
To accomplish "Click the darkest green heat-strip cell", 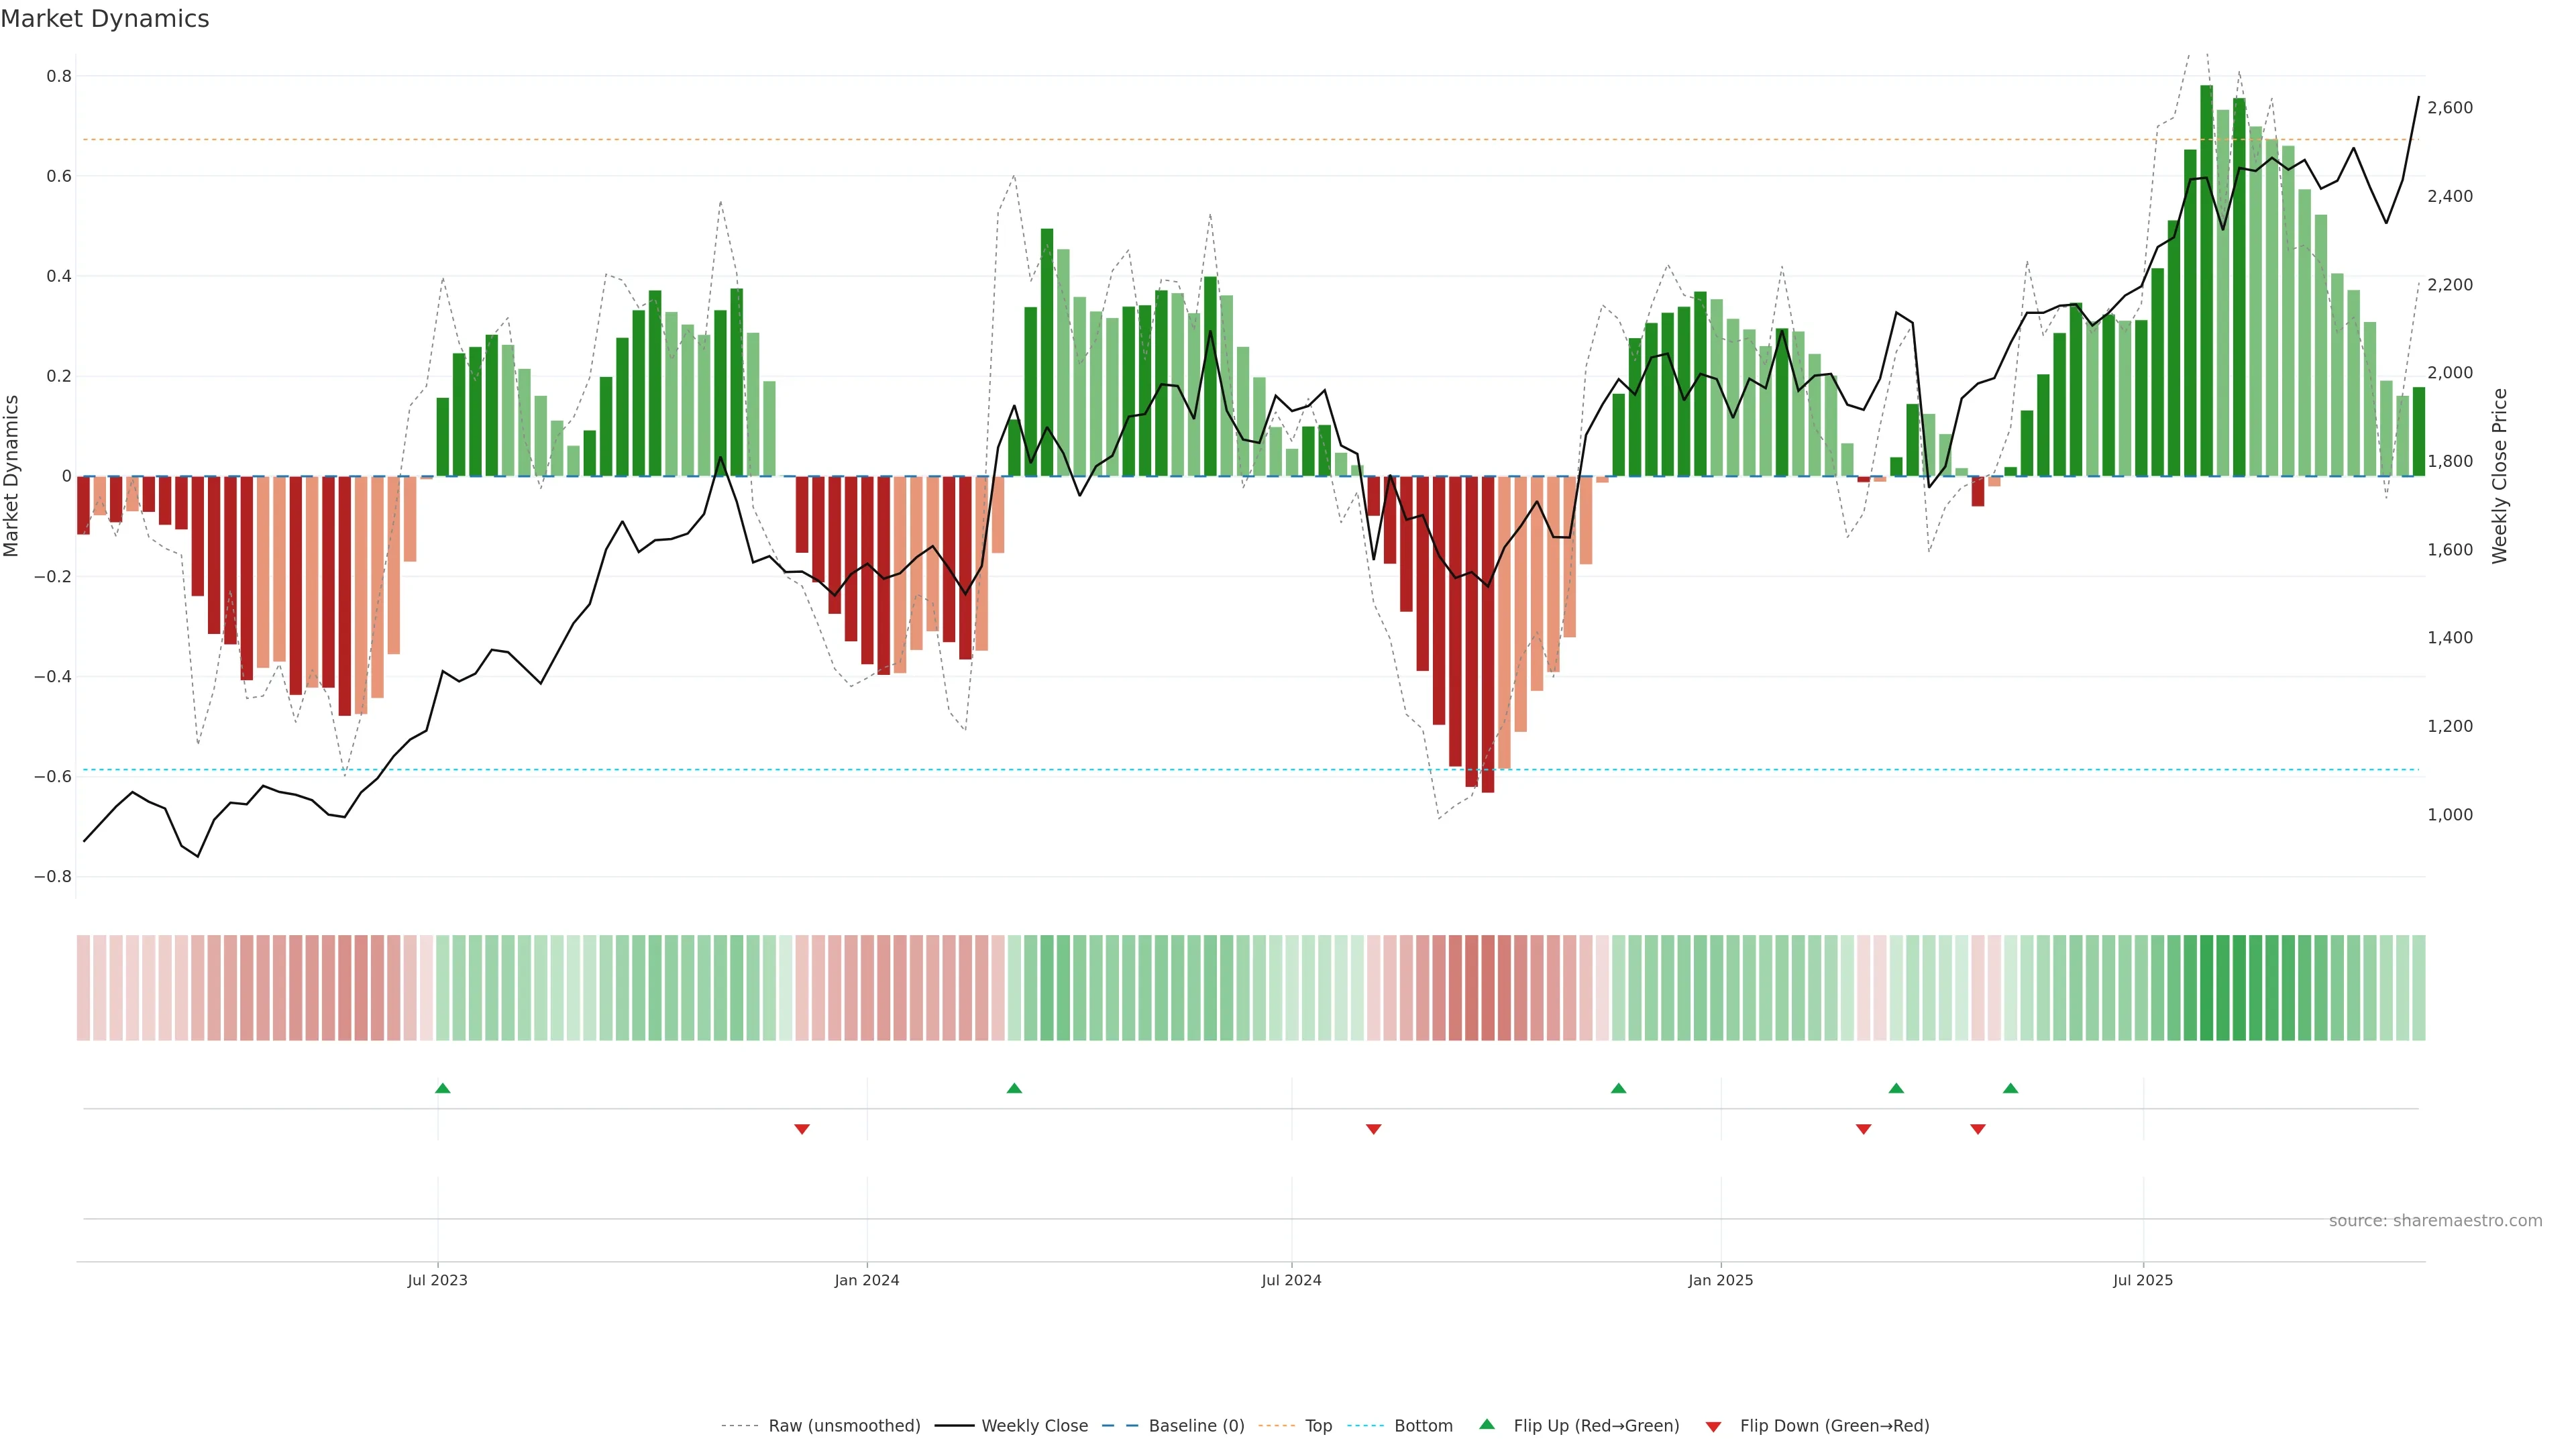I will (x=2207, y=988).
